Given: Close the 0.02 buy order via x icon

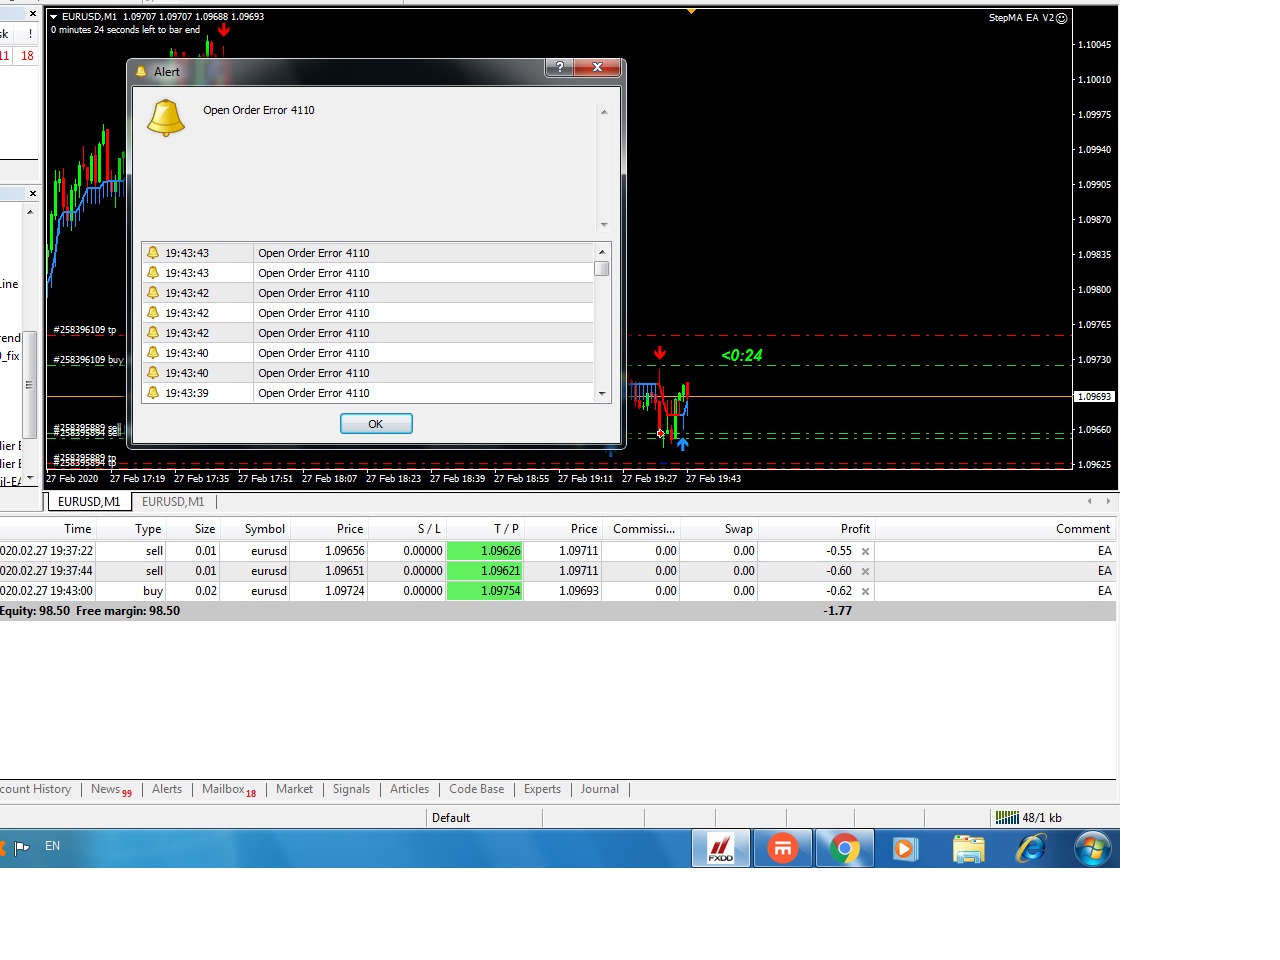Looking at the screenshot, I should click(865, 592).
